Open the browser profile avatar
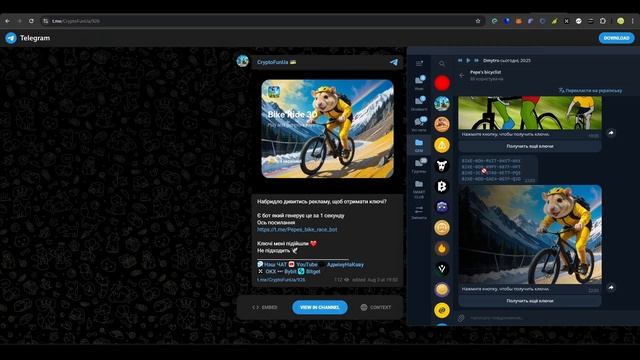 [620, 21]
